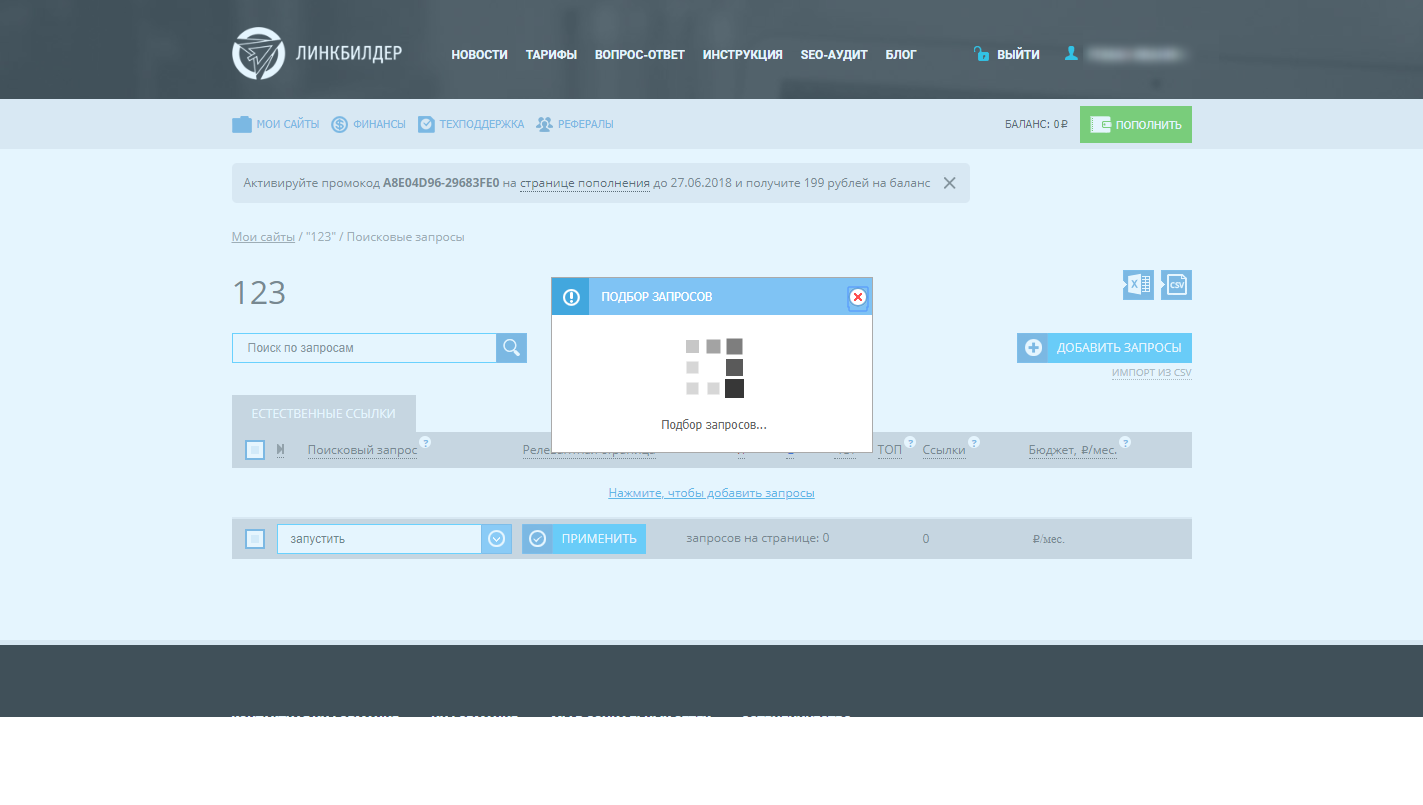The image size is (1423, 805).
Task: Click the magnifier search icon
Action: 511,348
